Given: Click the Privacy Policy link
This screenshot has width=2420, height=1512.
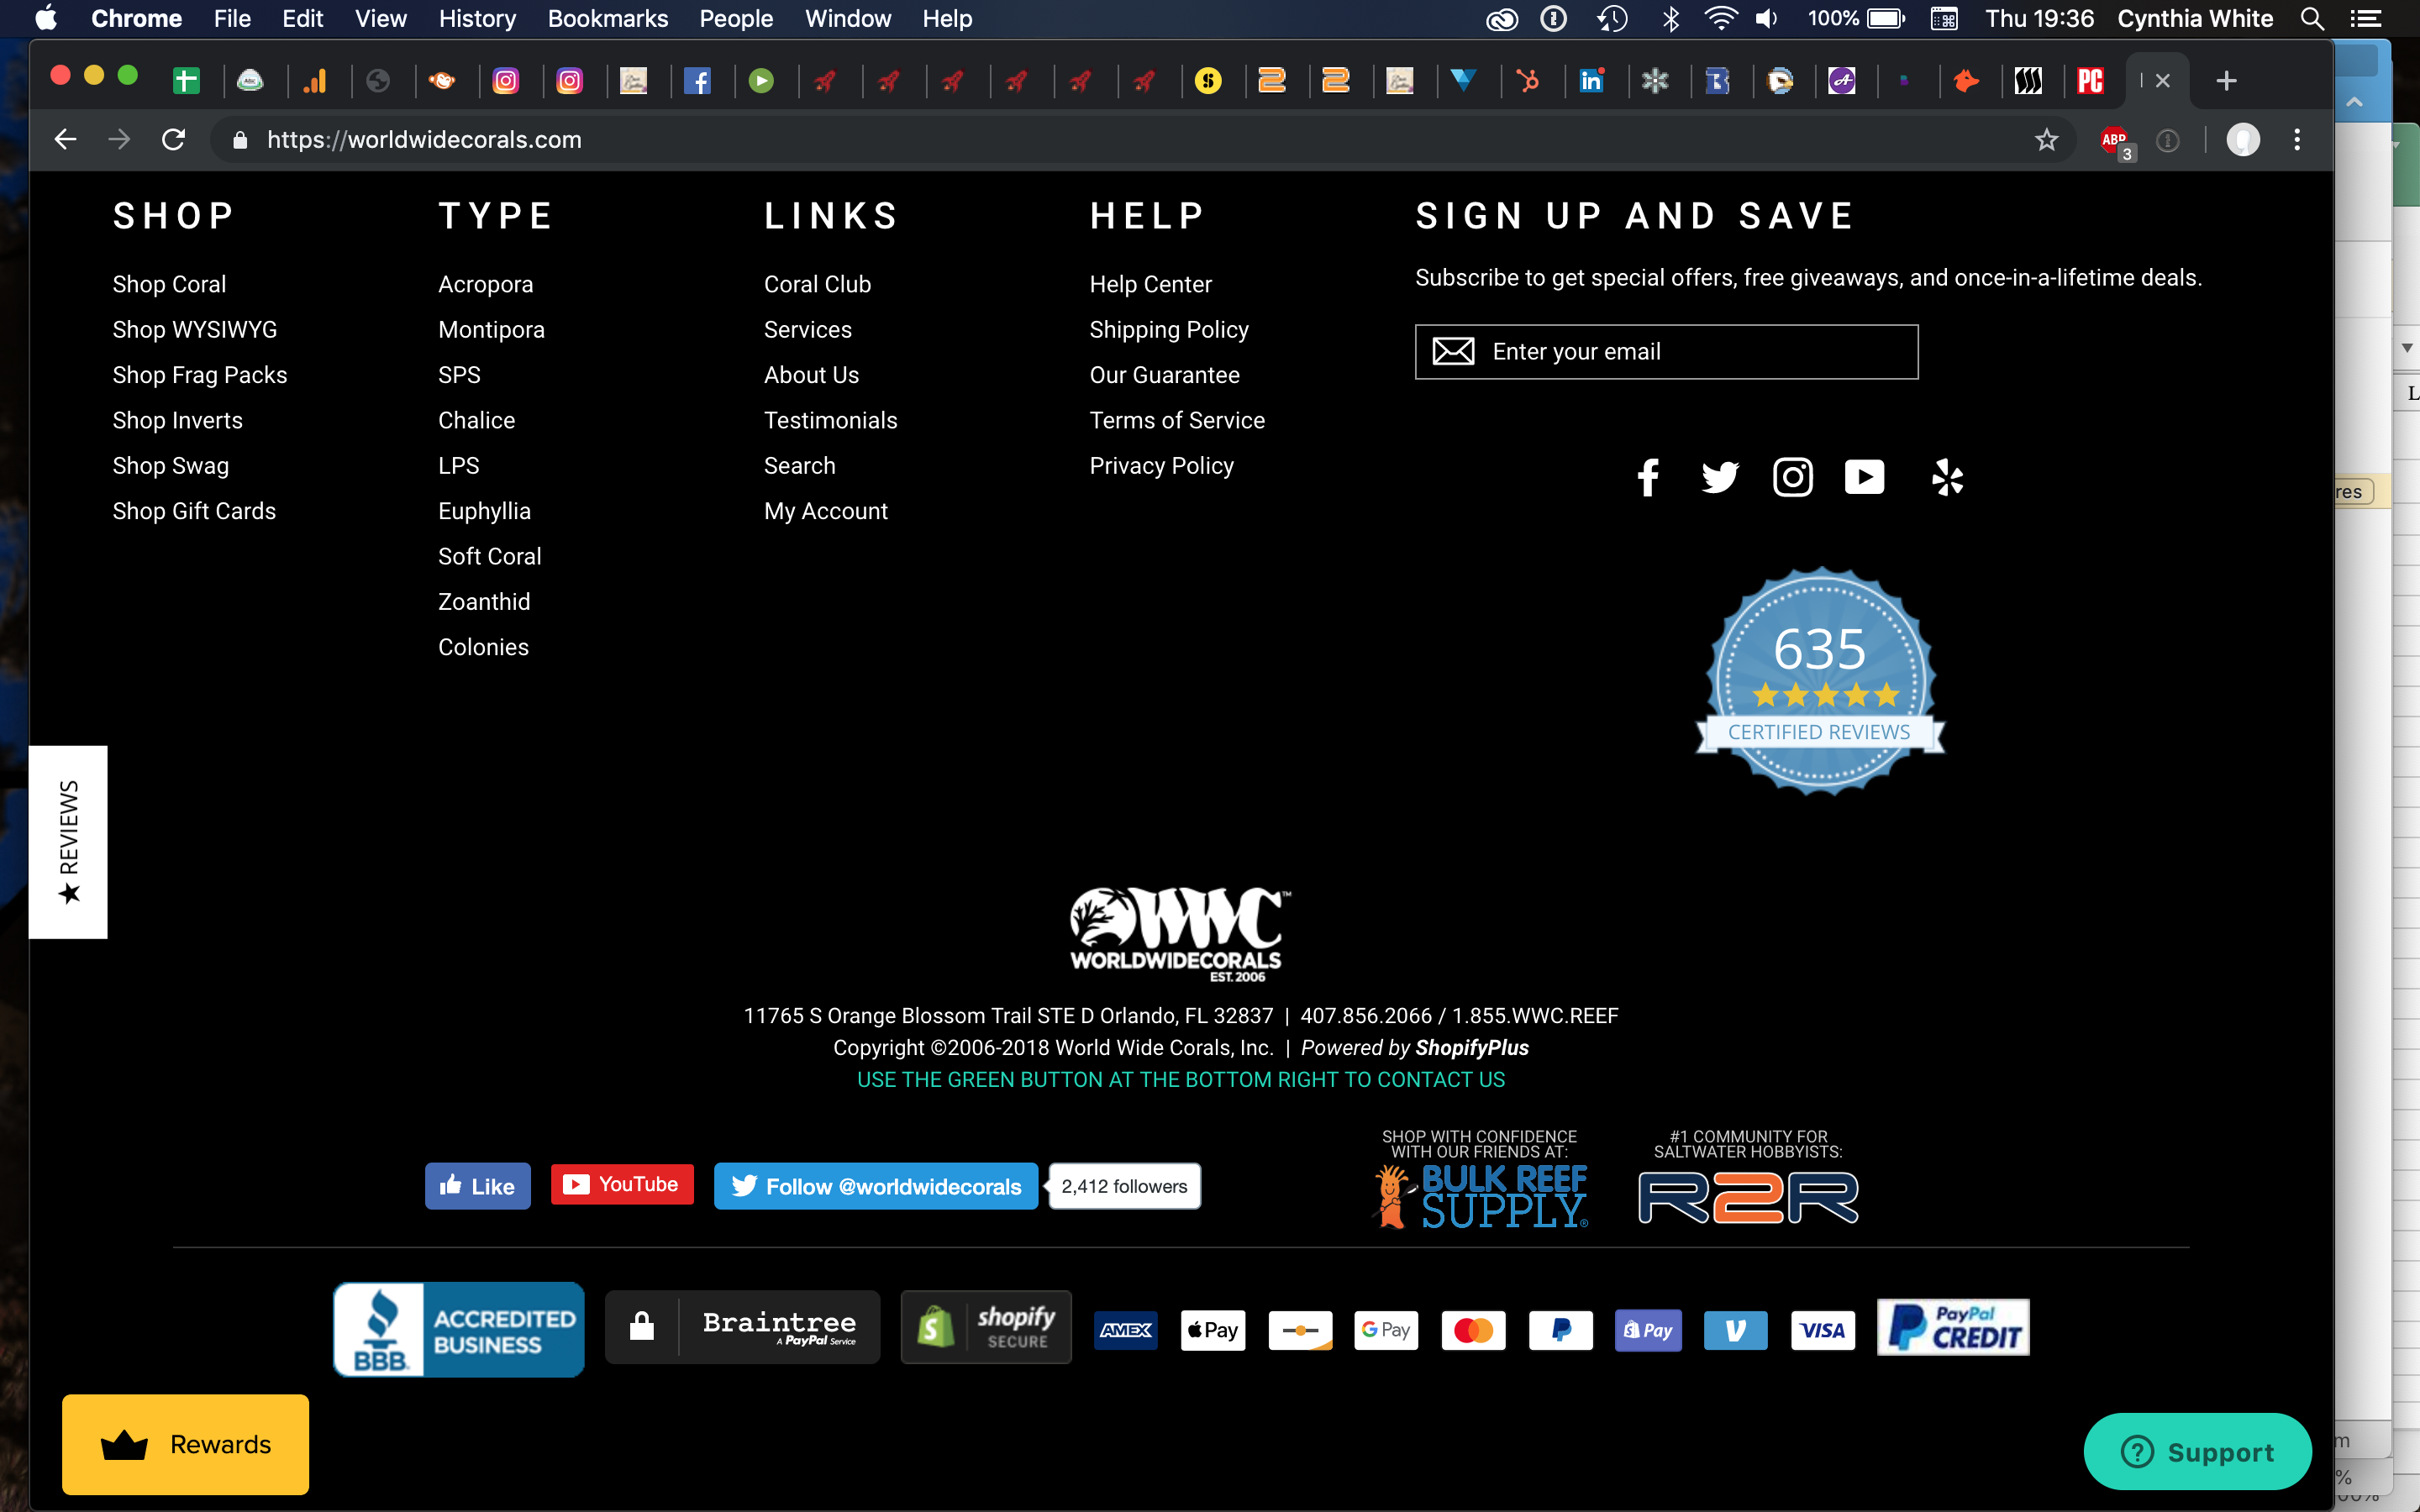Looking at the screenshot, I should (1161, 466).
